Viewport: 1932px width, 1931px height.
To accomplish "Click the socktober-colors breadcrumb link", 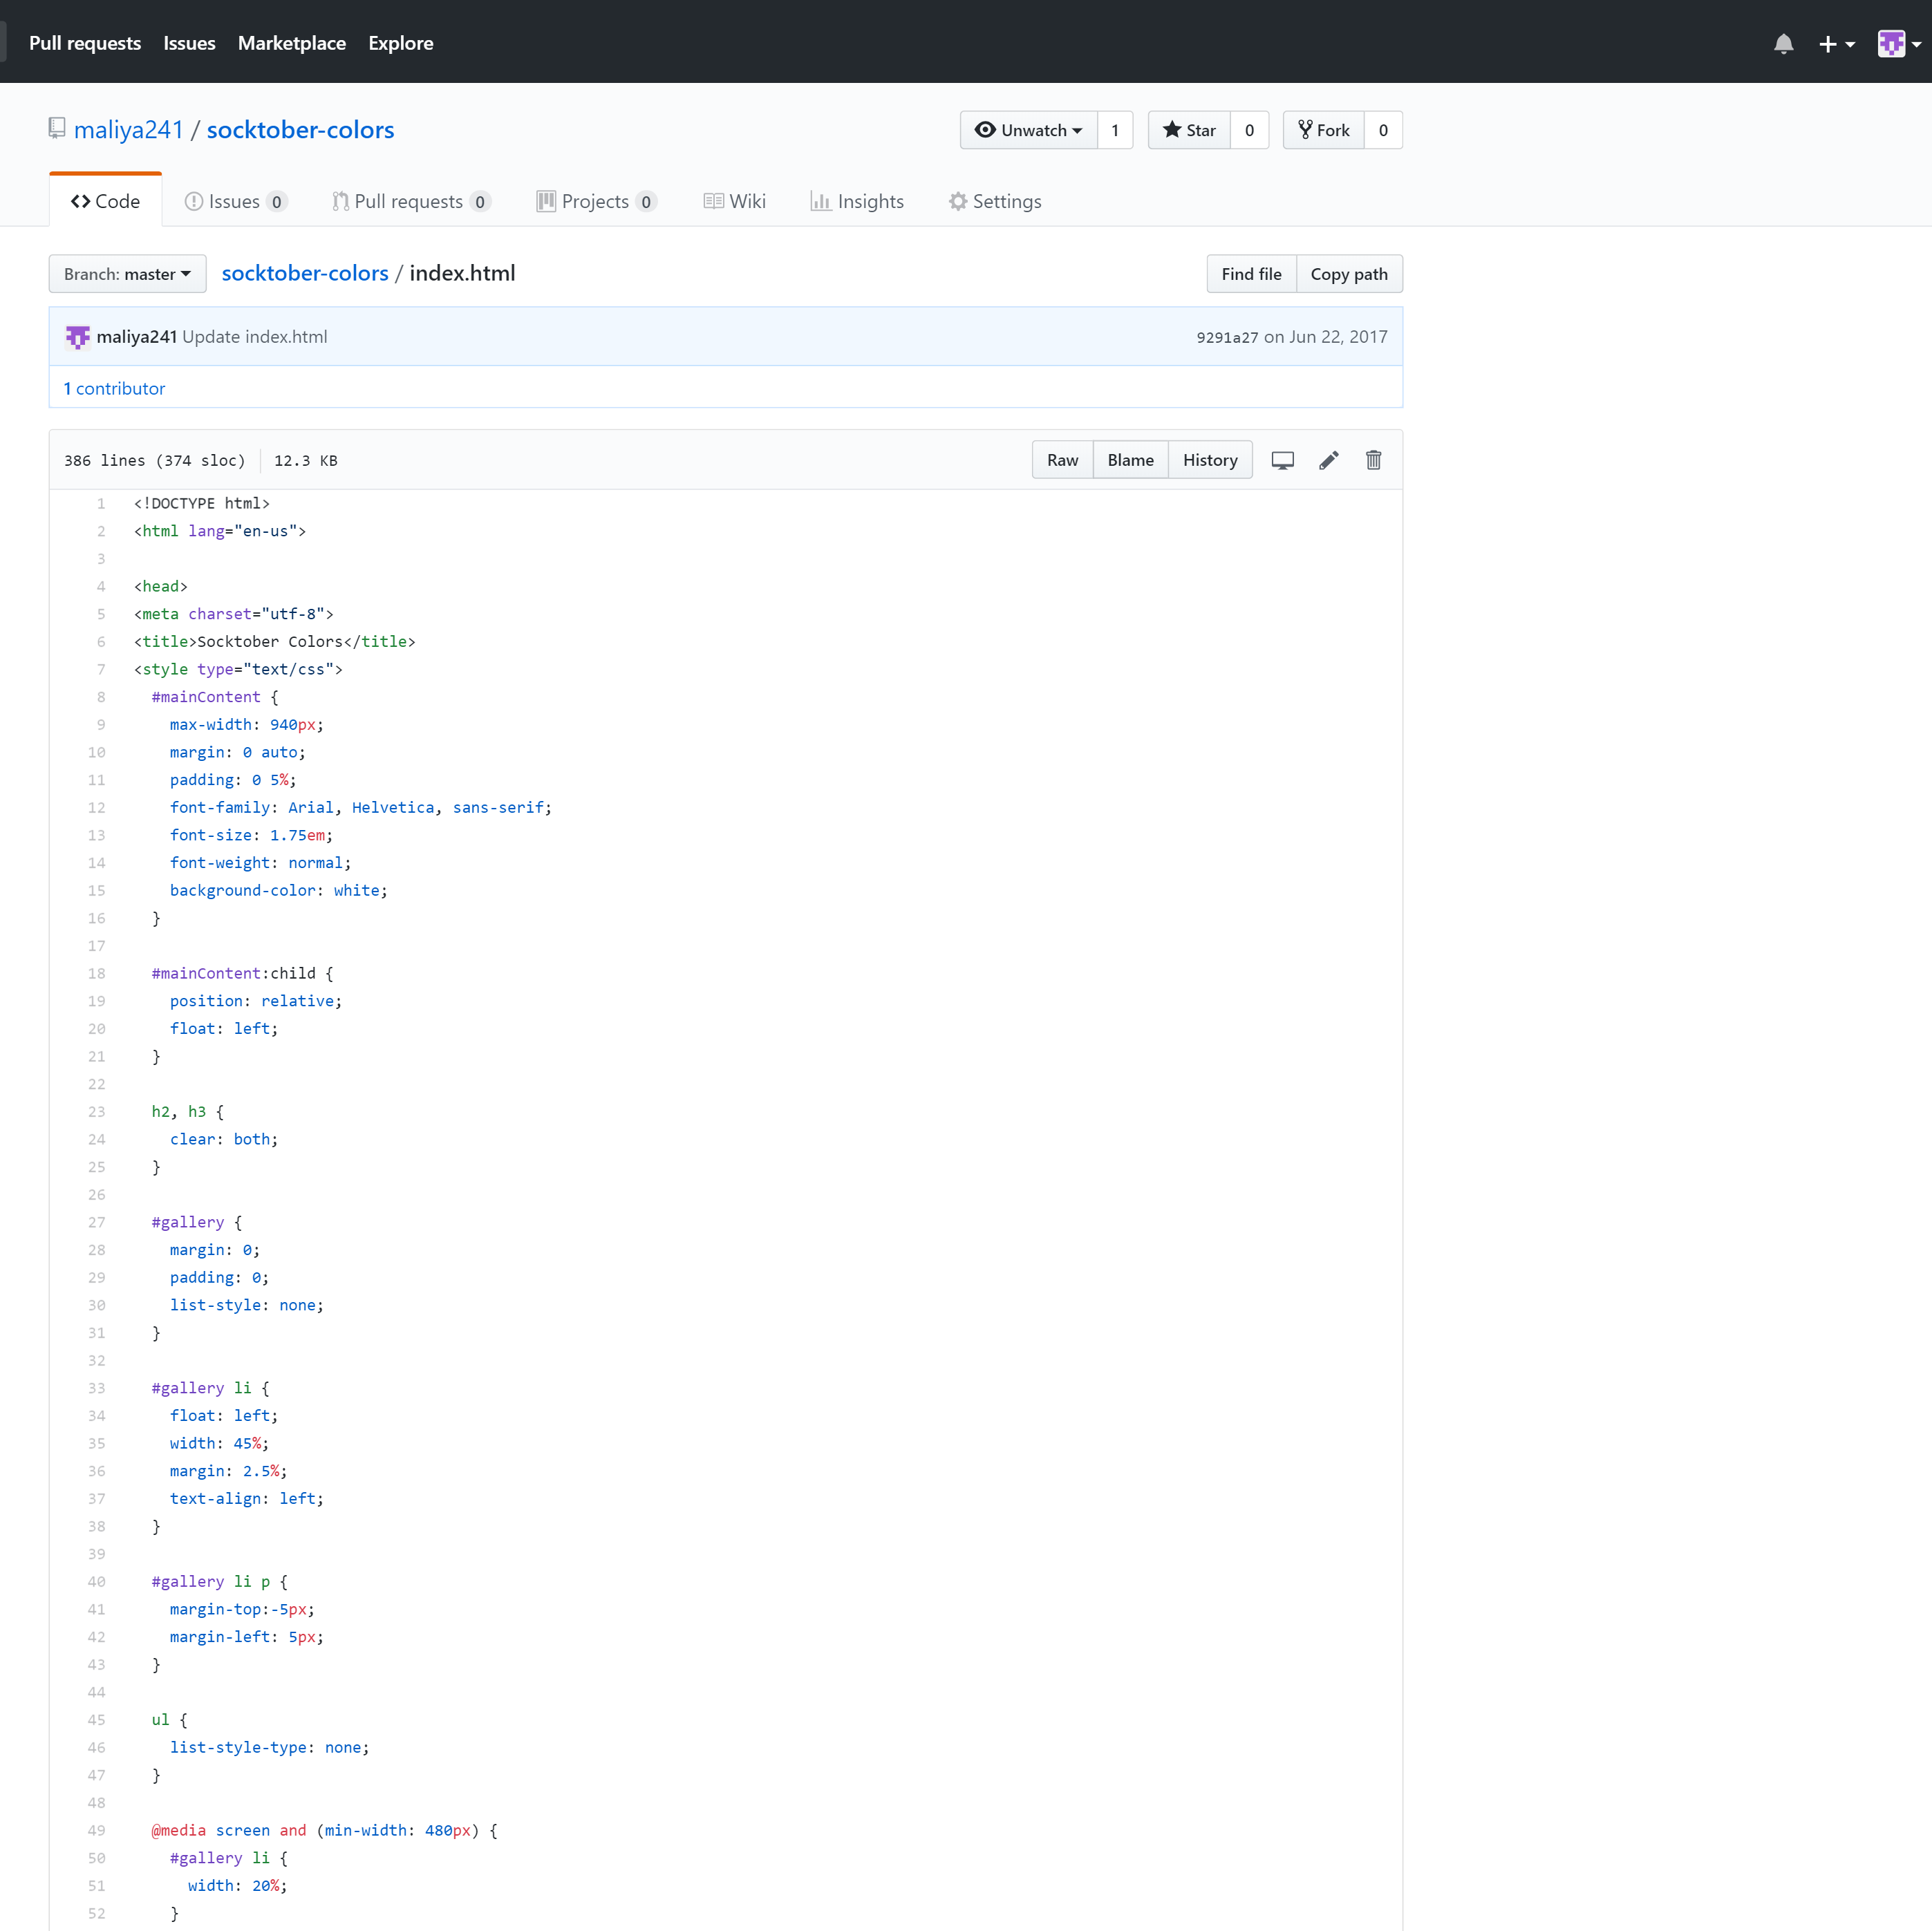I will (305, 273).
